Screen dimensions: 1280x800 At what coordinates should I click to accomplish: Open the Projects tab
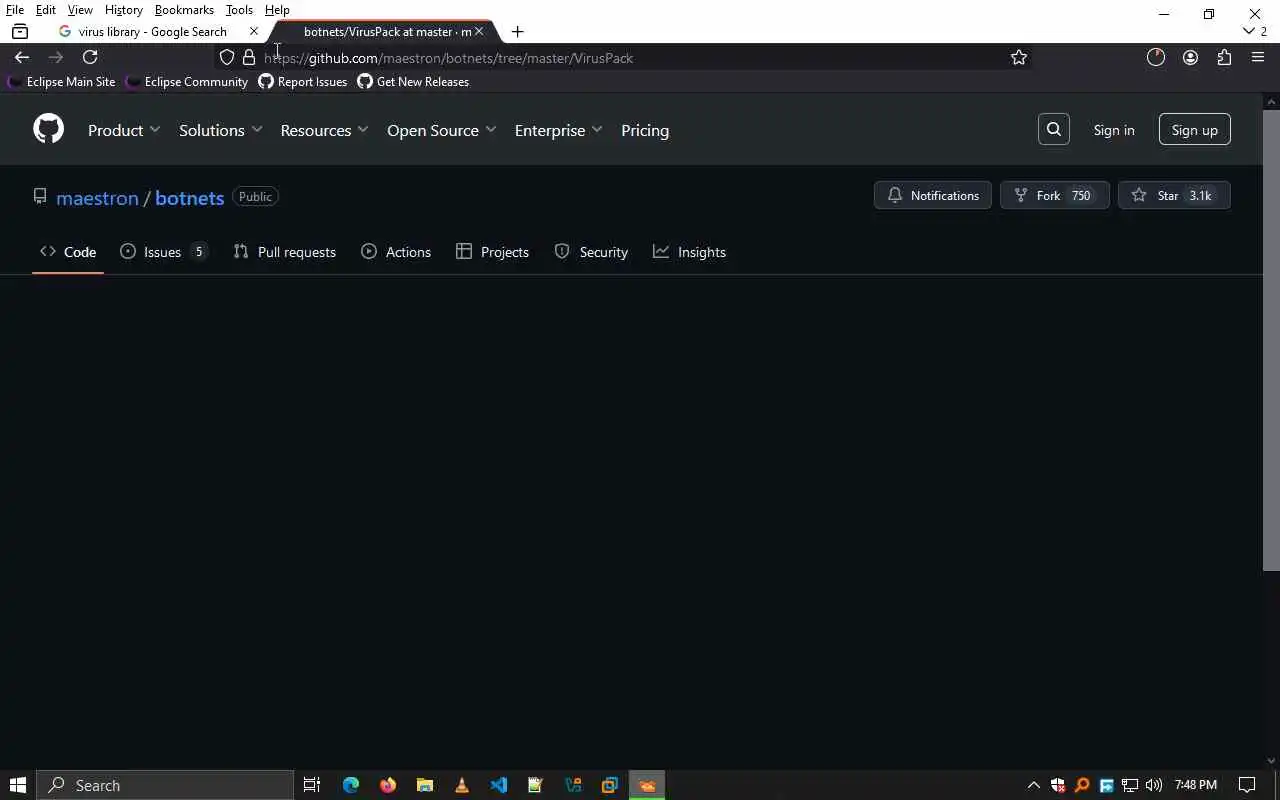[492, 252]
